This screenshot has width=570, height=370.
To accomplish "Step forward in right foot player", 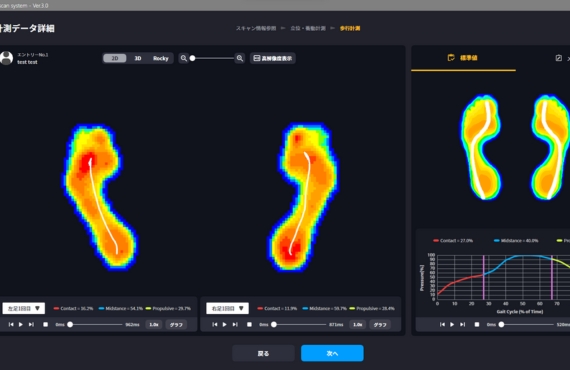I will [235, 324].
